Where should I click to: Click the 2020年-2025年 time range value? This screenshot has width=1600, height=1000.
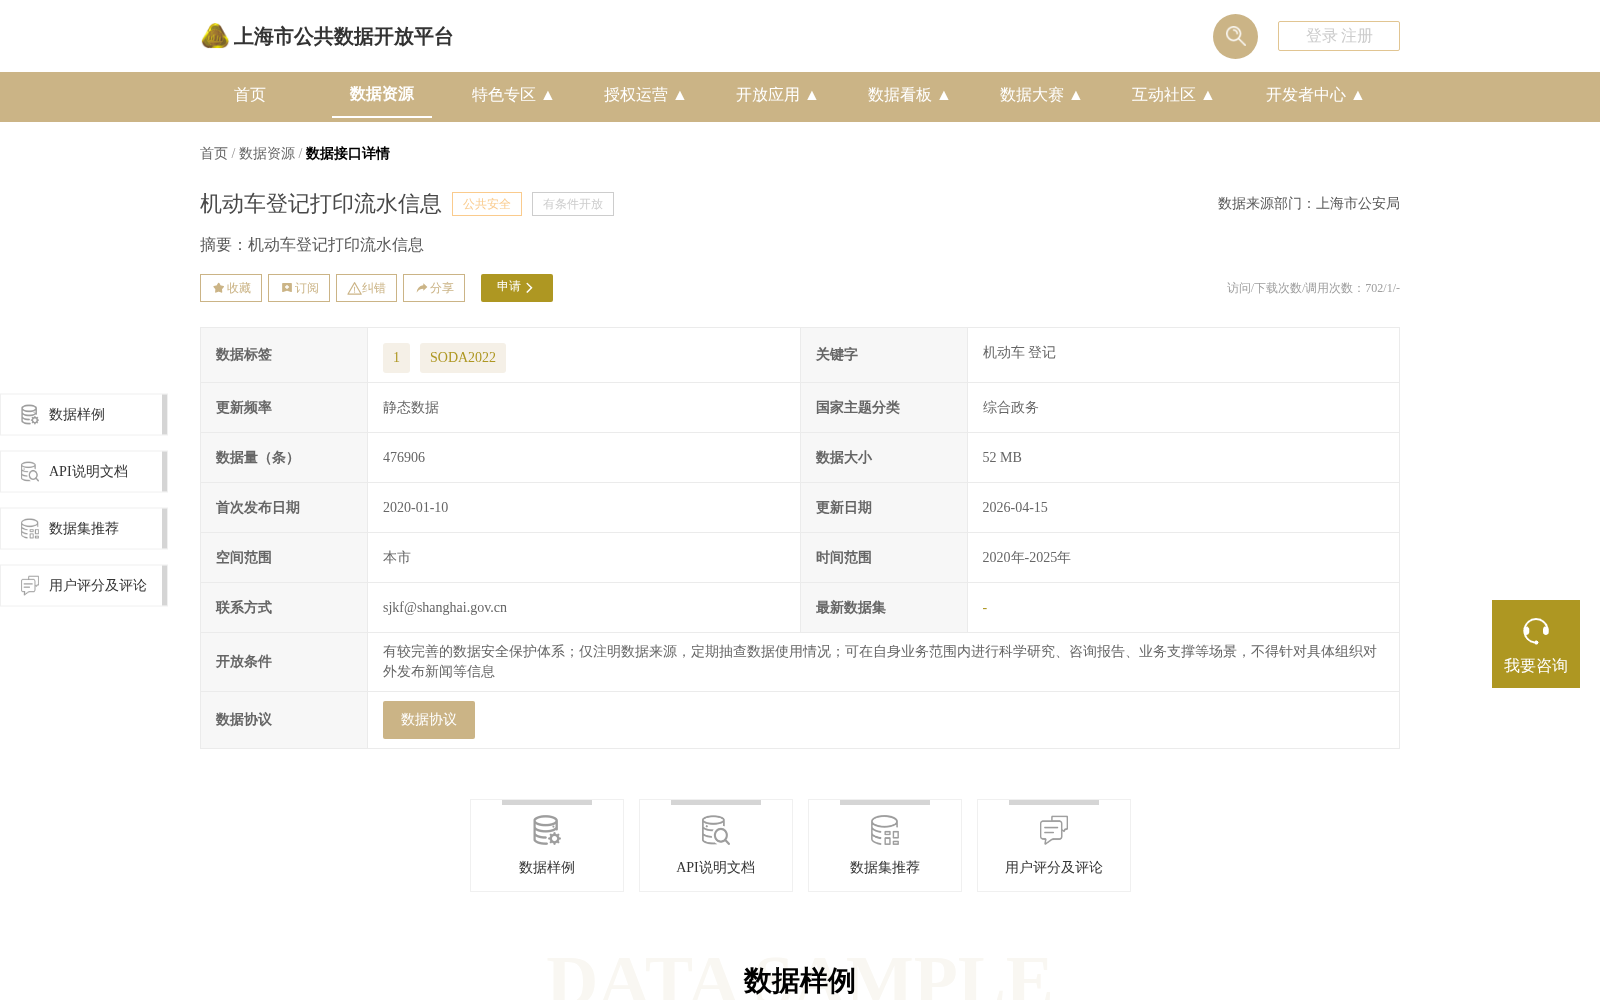coord(1027,558)
